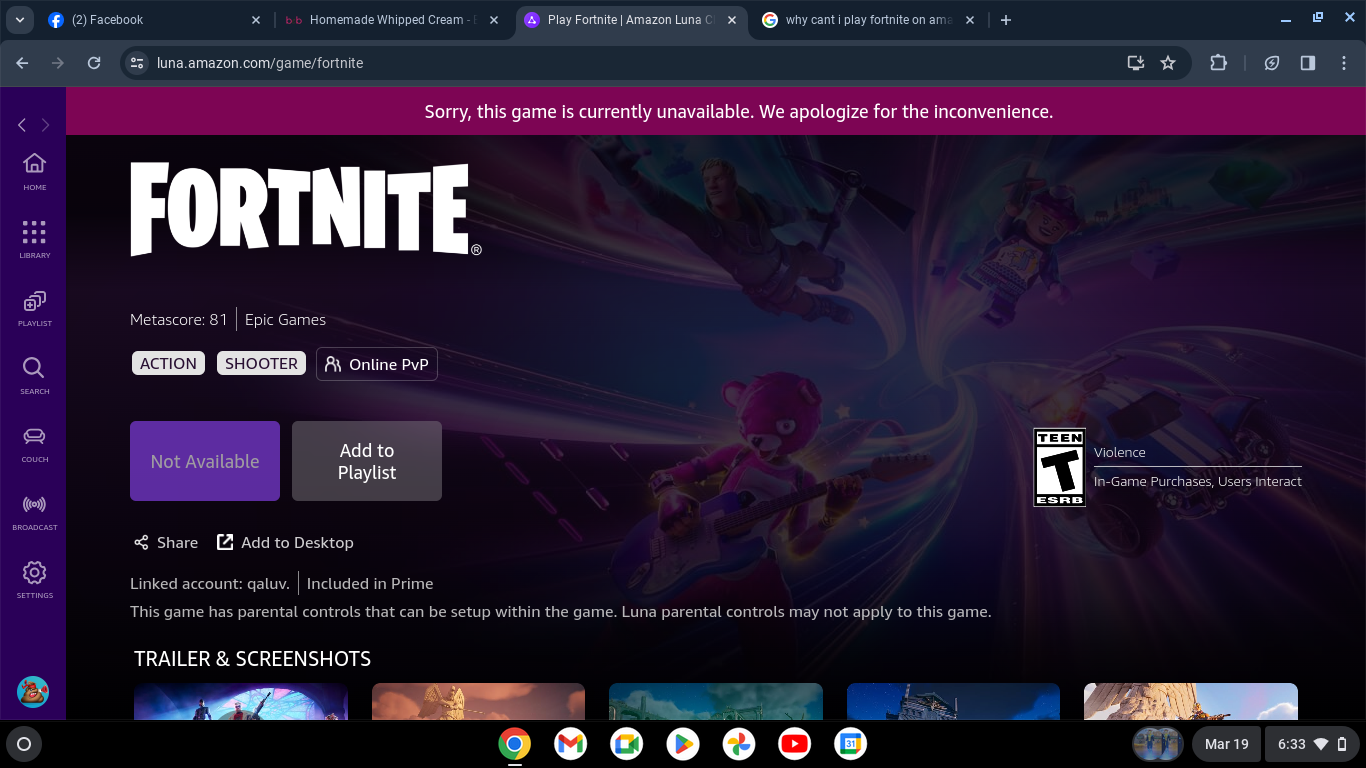Viewport: 1366px width, 768px height.
Task: Open Luna Settings gear icon
Action: [x=34, y=578]
